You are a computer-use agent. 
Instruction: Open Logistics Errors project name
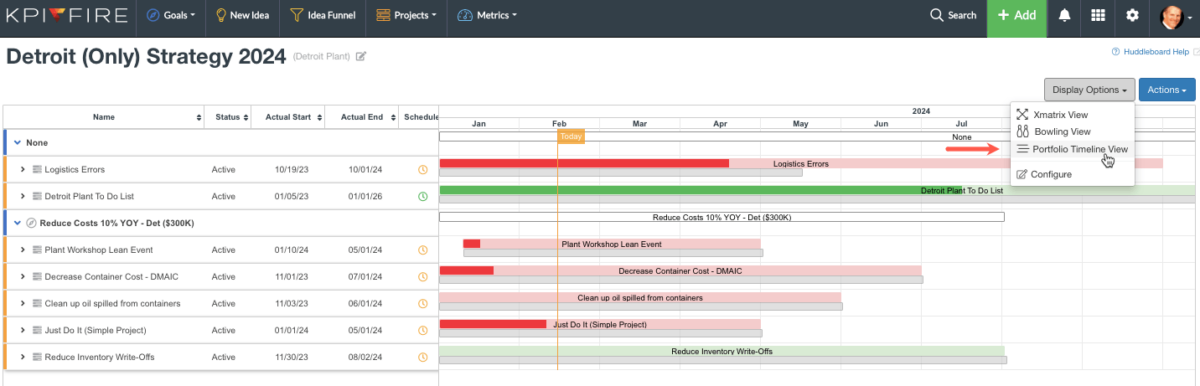[x=75, y=170]
